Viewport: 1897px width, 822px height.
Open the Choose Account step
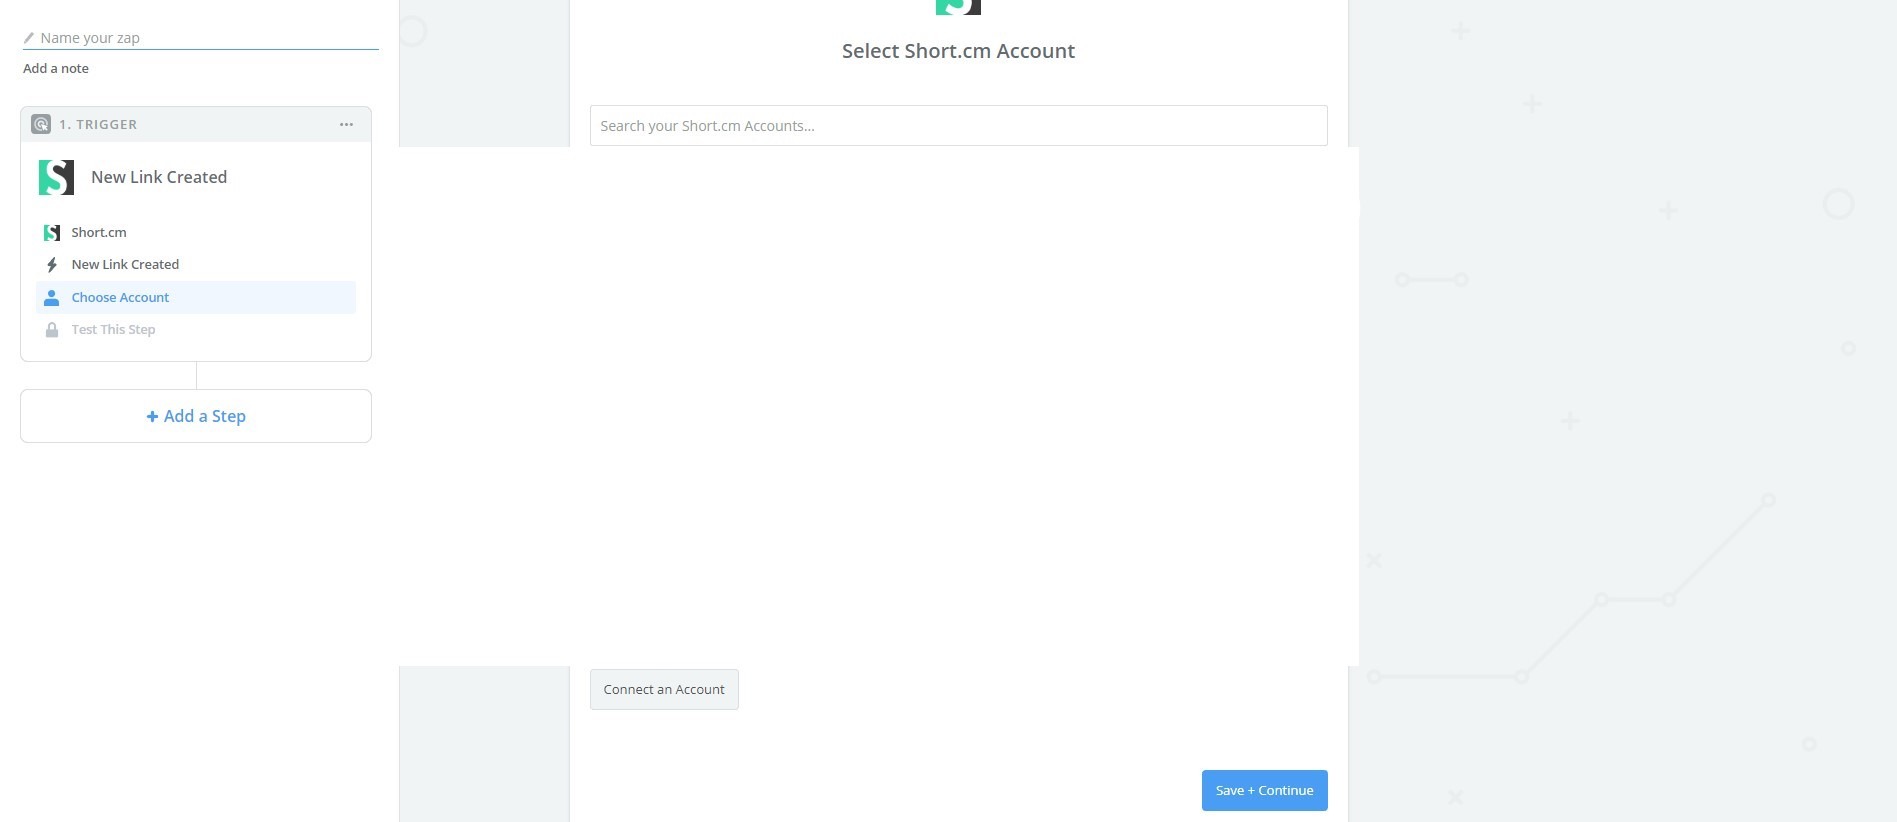click(x=196, y=297)
